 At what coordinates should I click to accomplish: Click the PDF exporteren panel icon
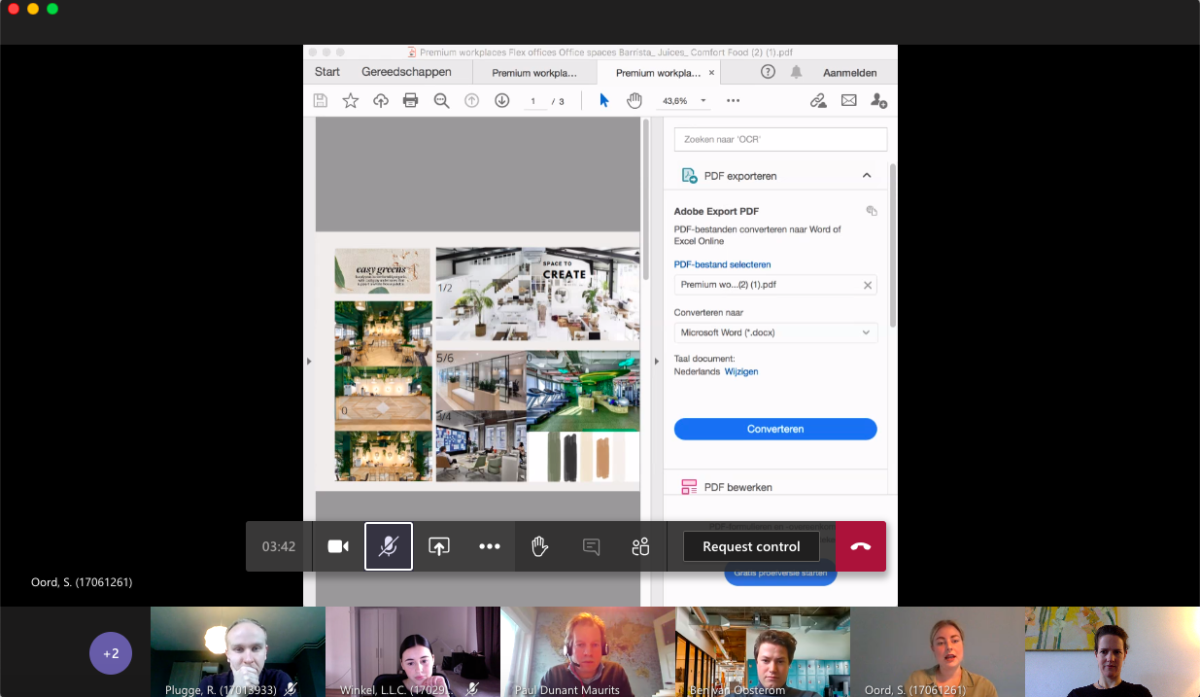pyautogui.click(x=689, y=175)
